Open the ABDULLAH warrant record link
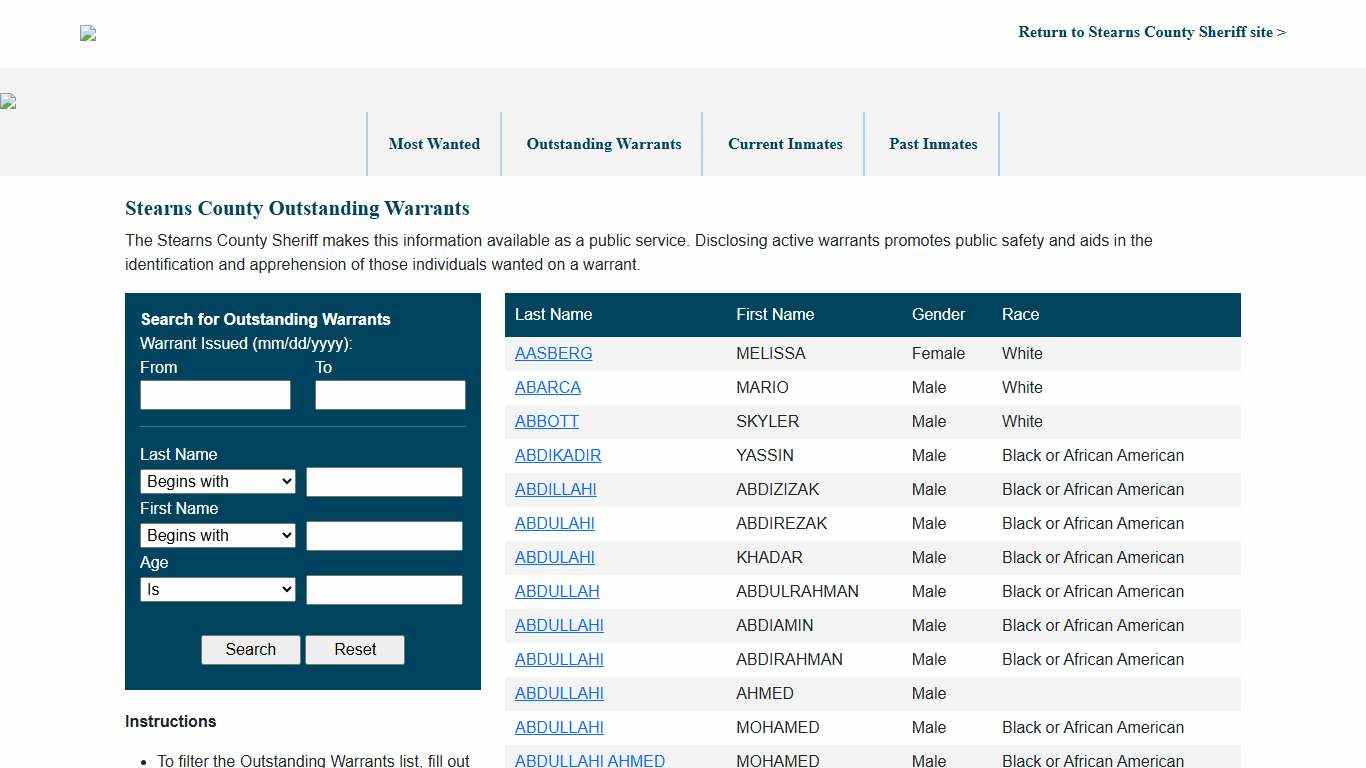The height and width of the screenshot is (768, 1366). pos(556,592)
